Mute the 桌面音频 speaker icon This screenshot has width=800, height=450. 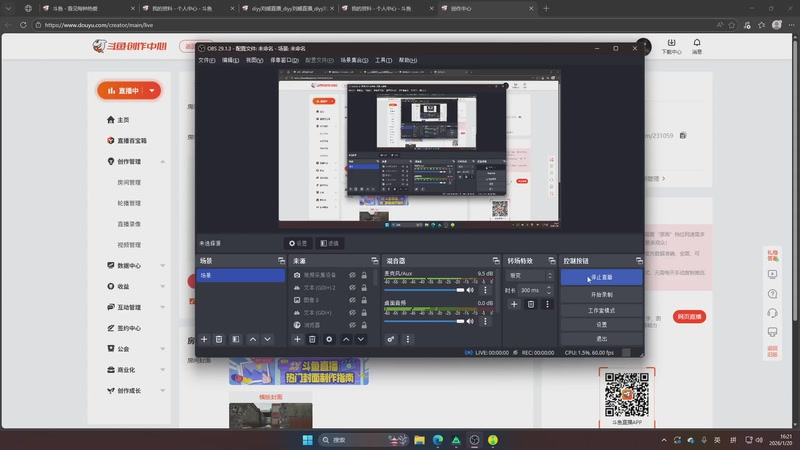[470, 321]
